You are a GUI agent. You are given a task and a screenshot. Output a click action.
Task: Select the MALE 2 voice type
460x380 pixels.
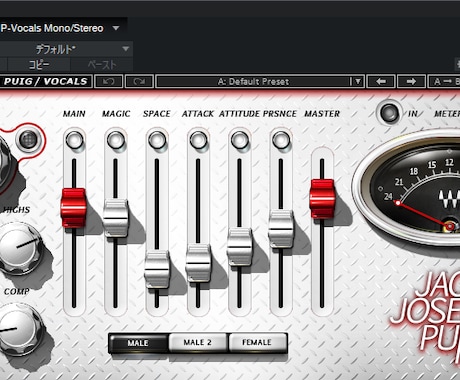pyautogui.click(x=198, y=342)
